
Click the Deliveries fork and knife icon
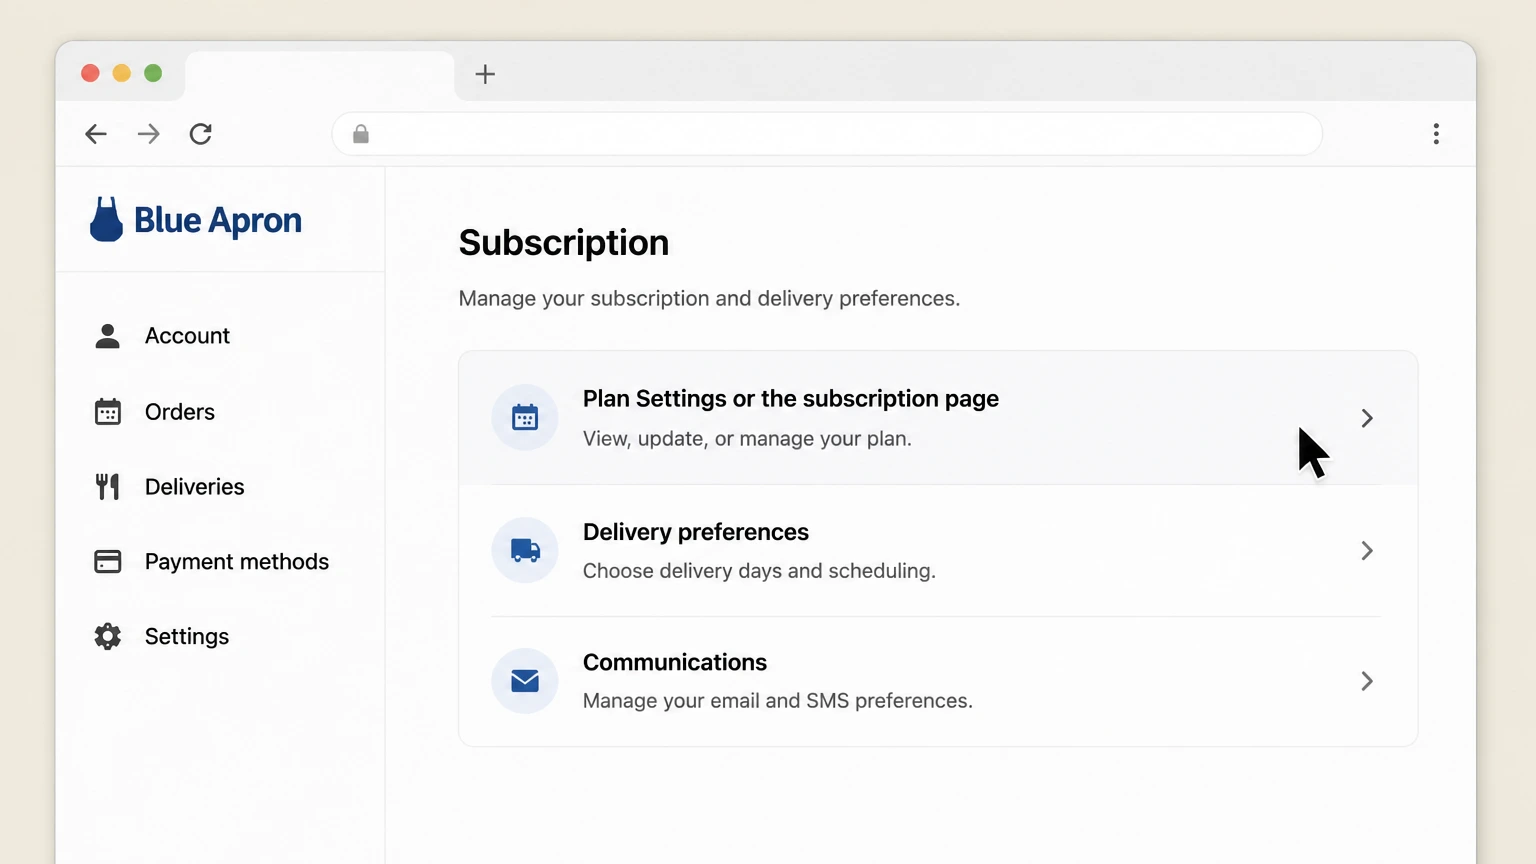(x=108, y=487)
